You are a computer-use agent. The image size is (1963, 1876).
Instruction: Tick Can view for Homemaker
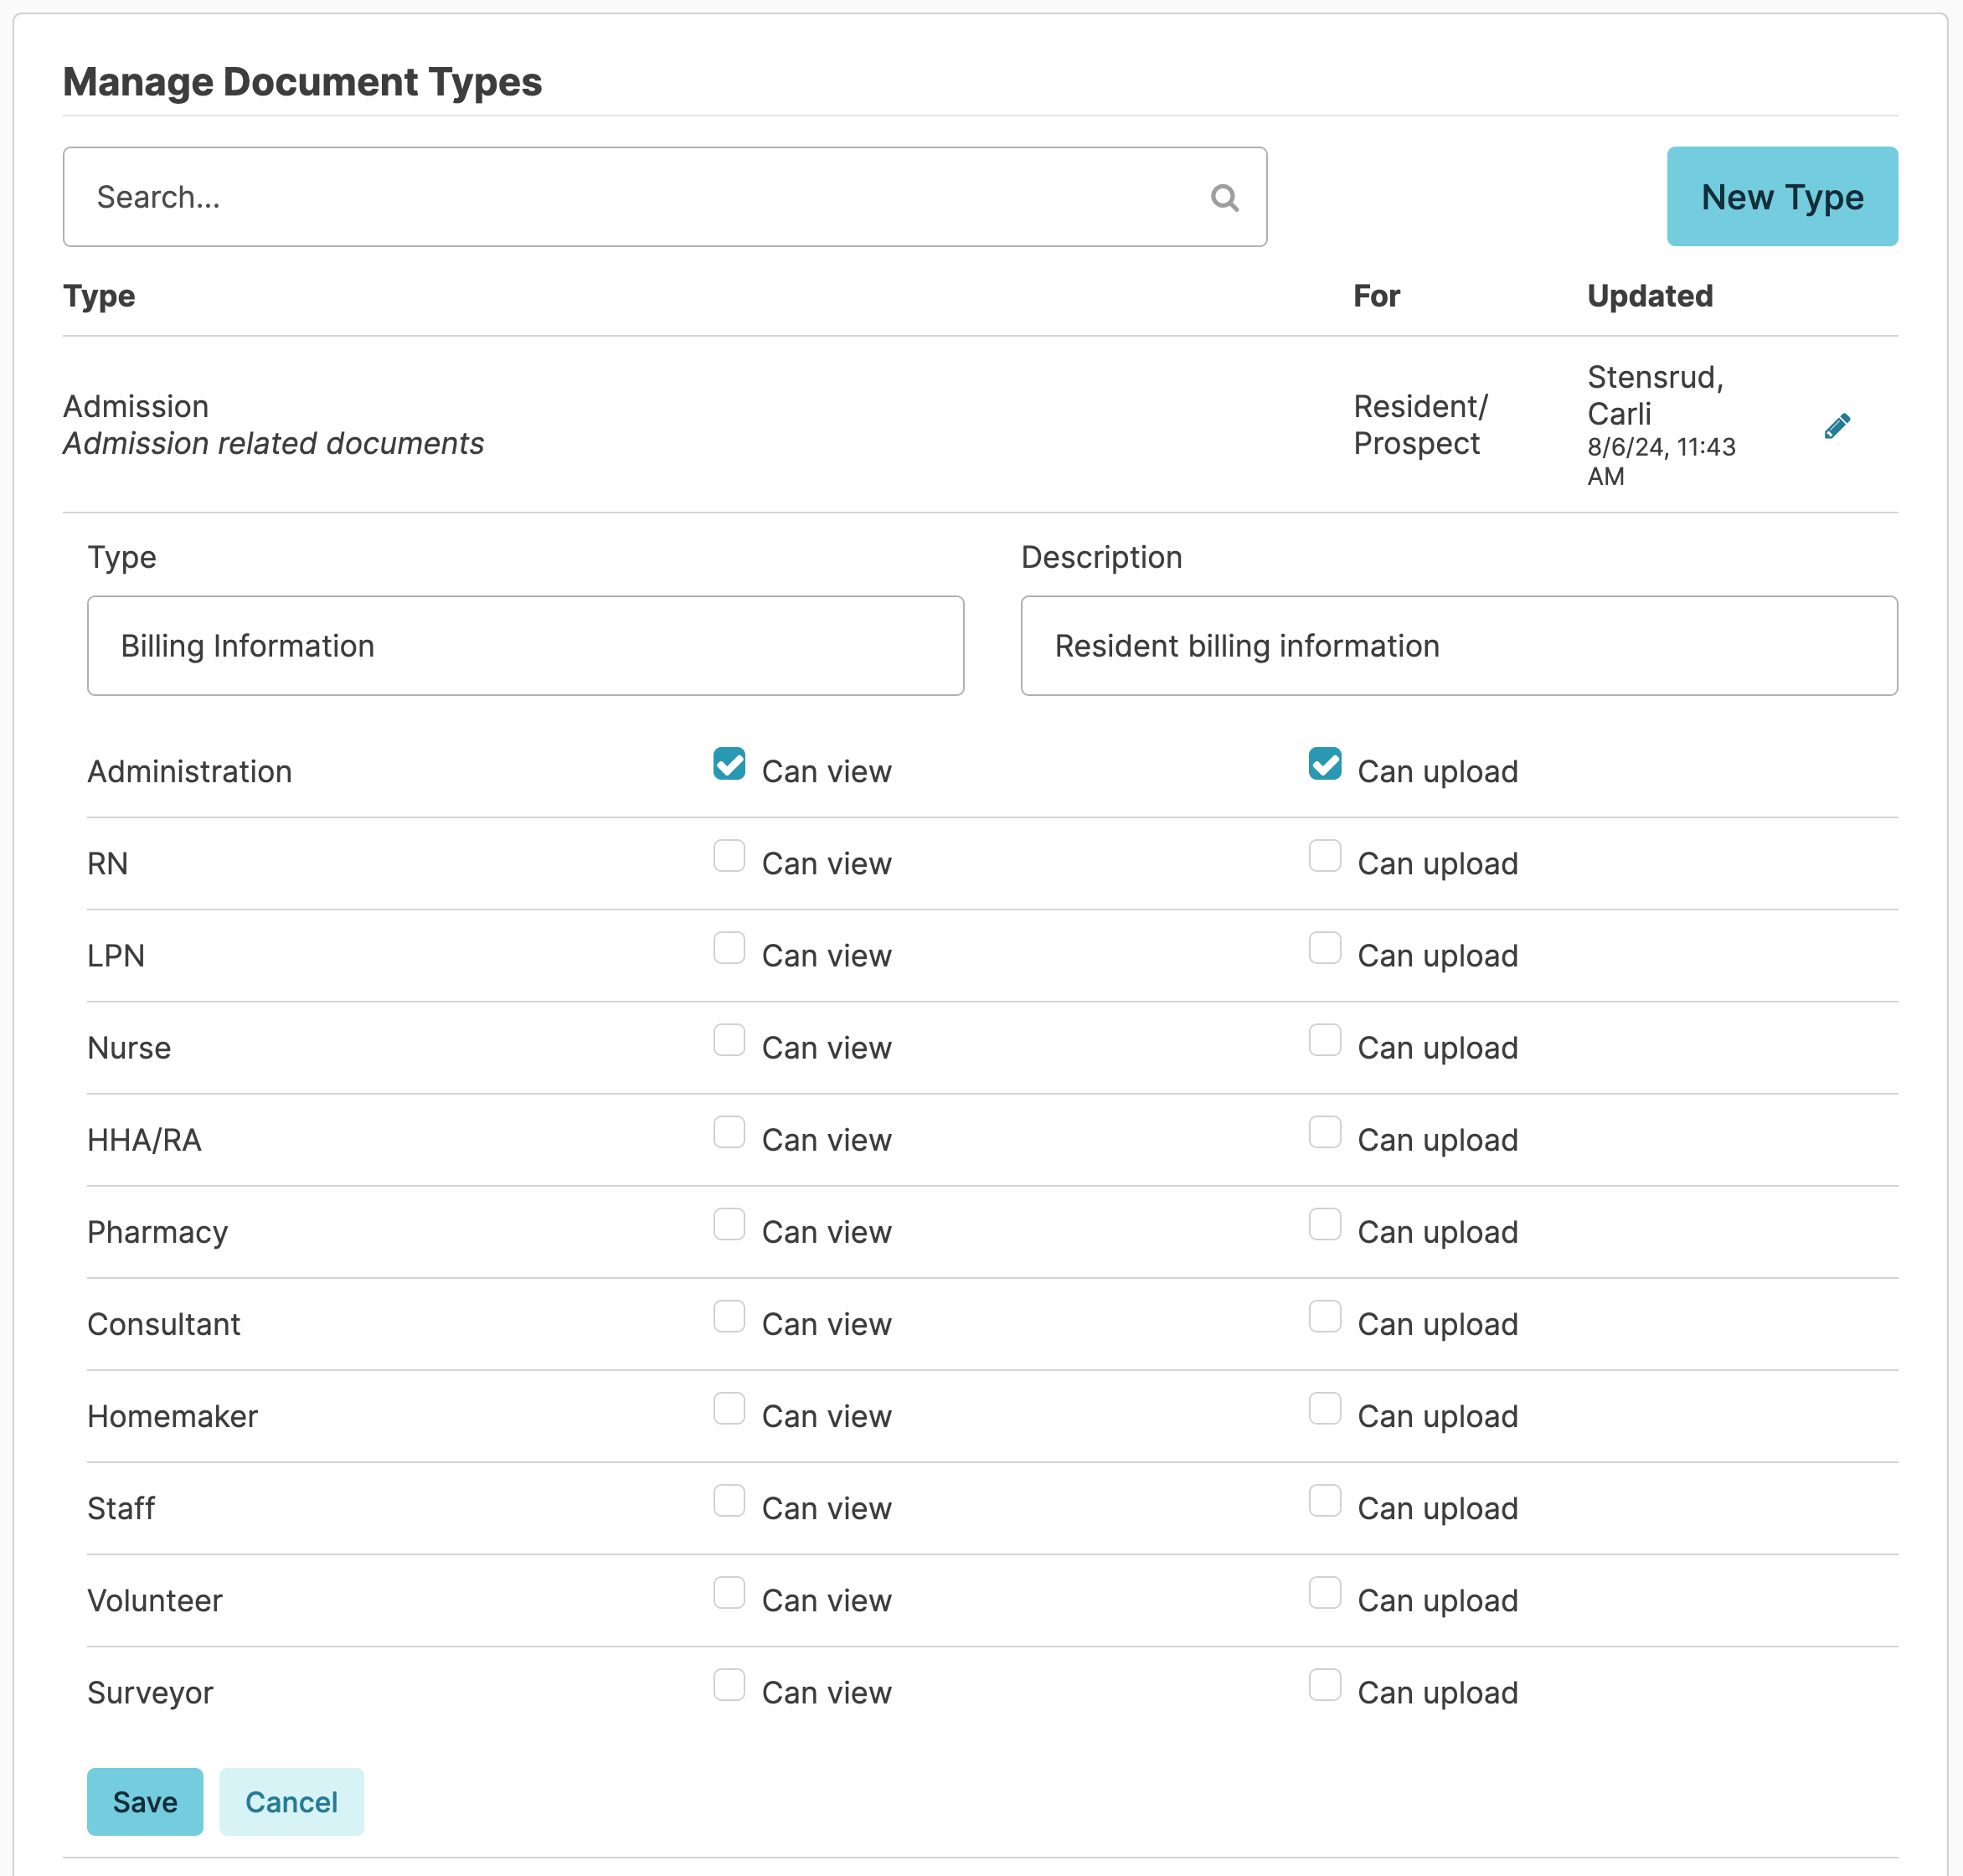coord(729,1408)
